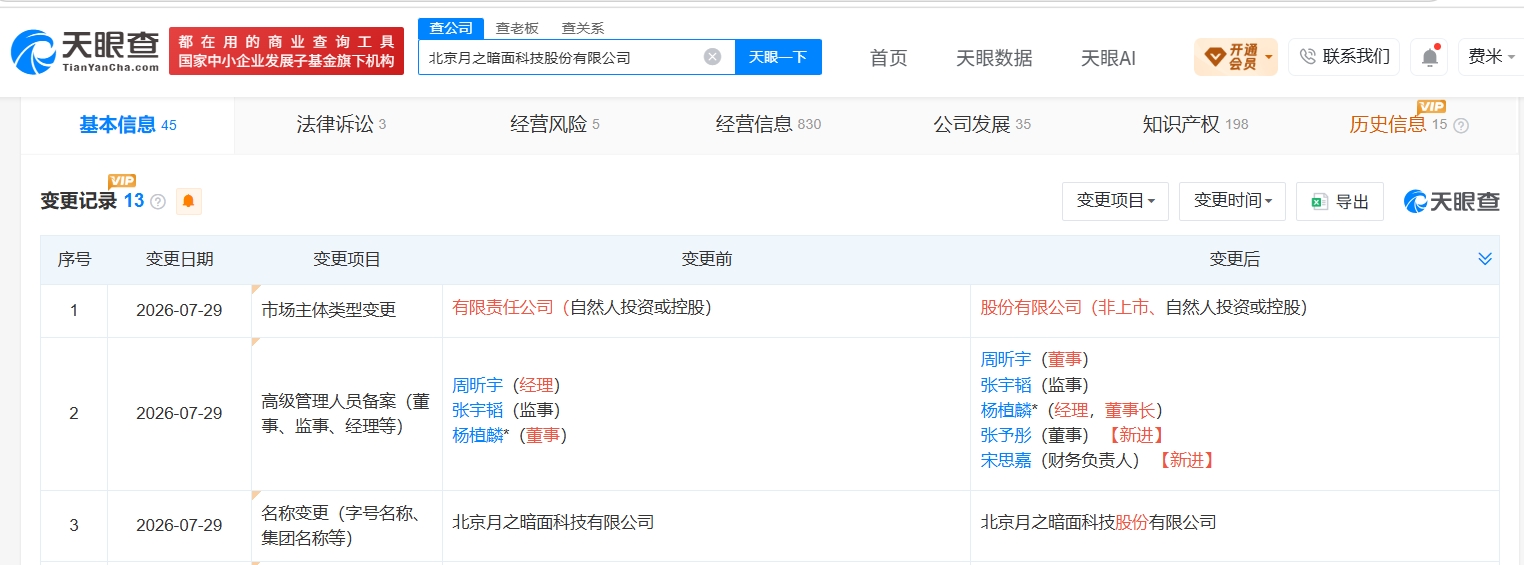Screen dimensions: 1524x565
Task: Export records with the 导出 Excel button
Action: coord(1339,201)
